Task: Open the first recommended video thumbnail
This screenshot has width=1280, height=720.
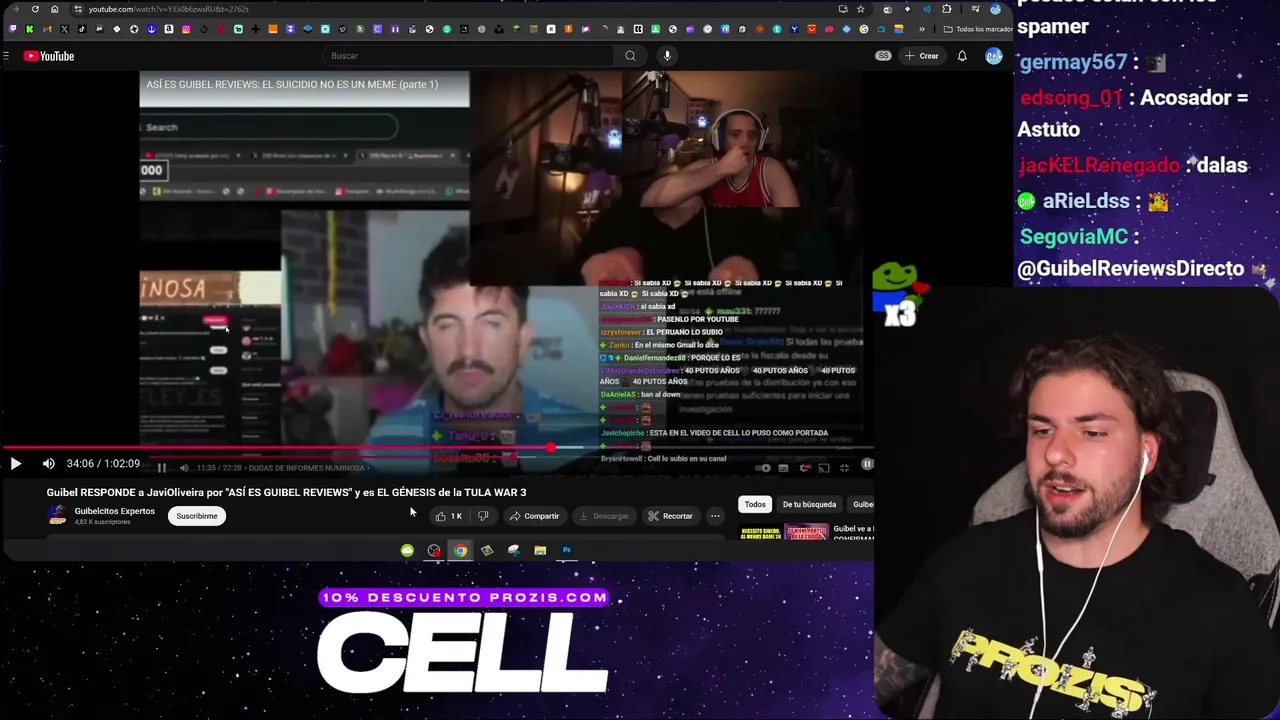Action: (785, 533)
